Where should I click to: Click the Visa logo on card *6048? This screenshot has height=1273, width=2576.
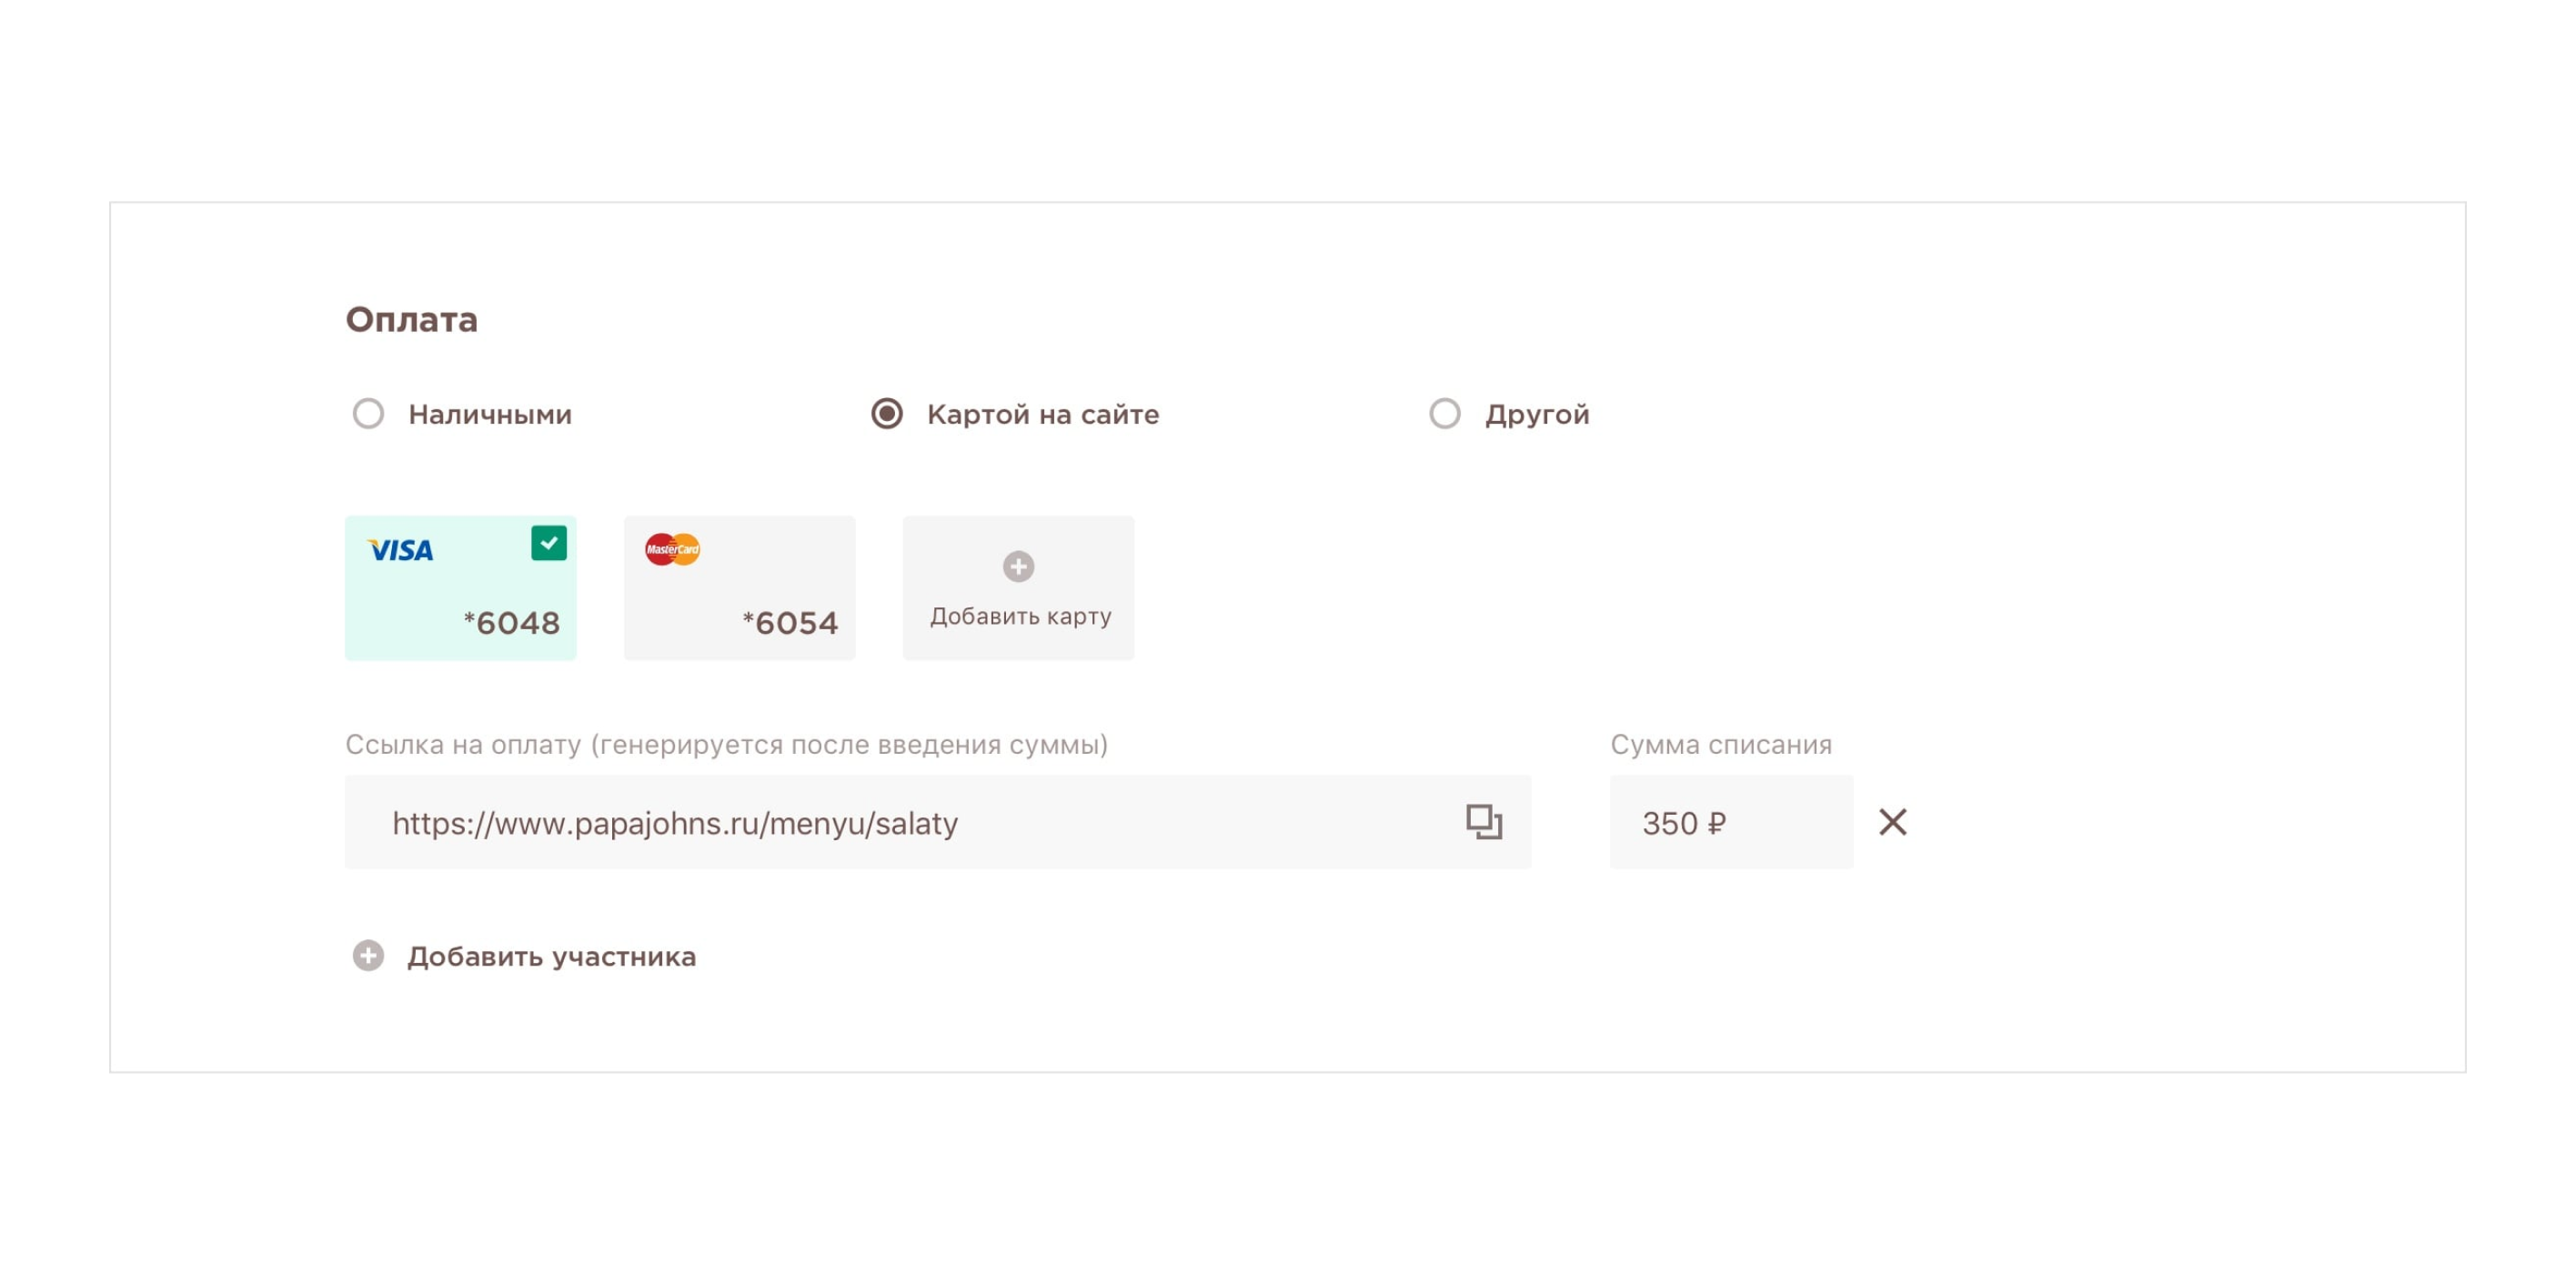click(x=400, y=550)
